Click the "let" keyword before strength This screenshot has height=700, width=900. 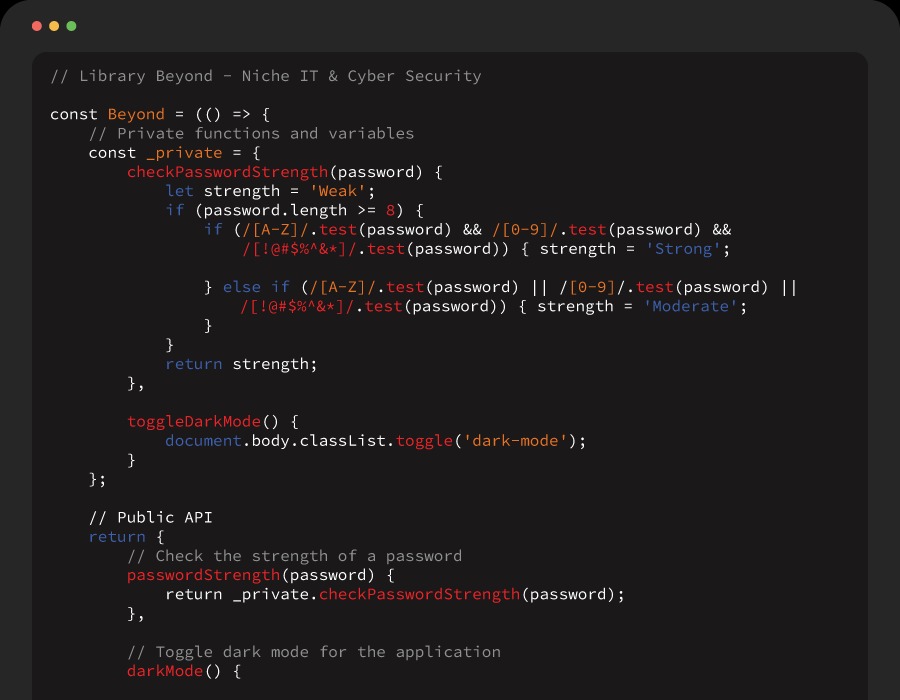click(x=179, y=191)
